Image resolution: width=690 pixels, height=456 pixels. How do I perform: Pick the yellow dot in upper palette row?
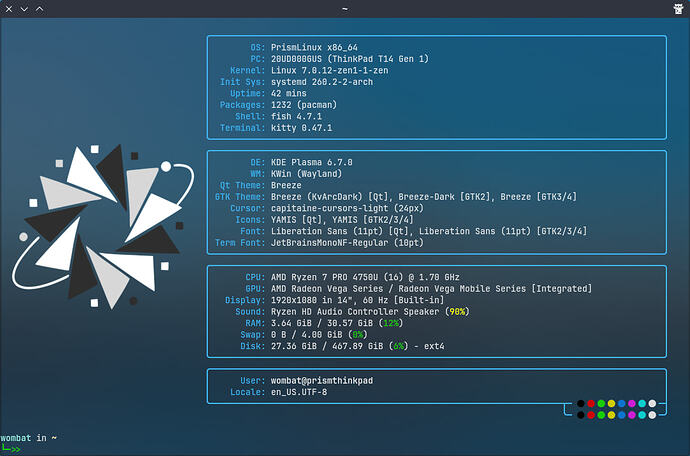[x=611, y=404]
